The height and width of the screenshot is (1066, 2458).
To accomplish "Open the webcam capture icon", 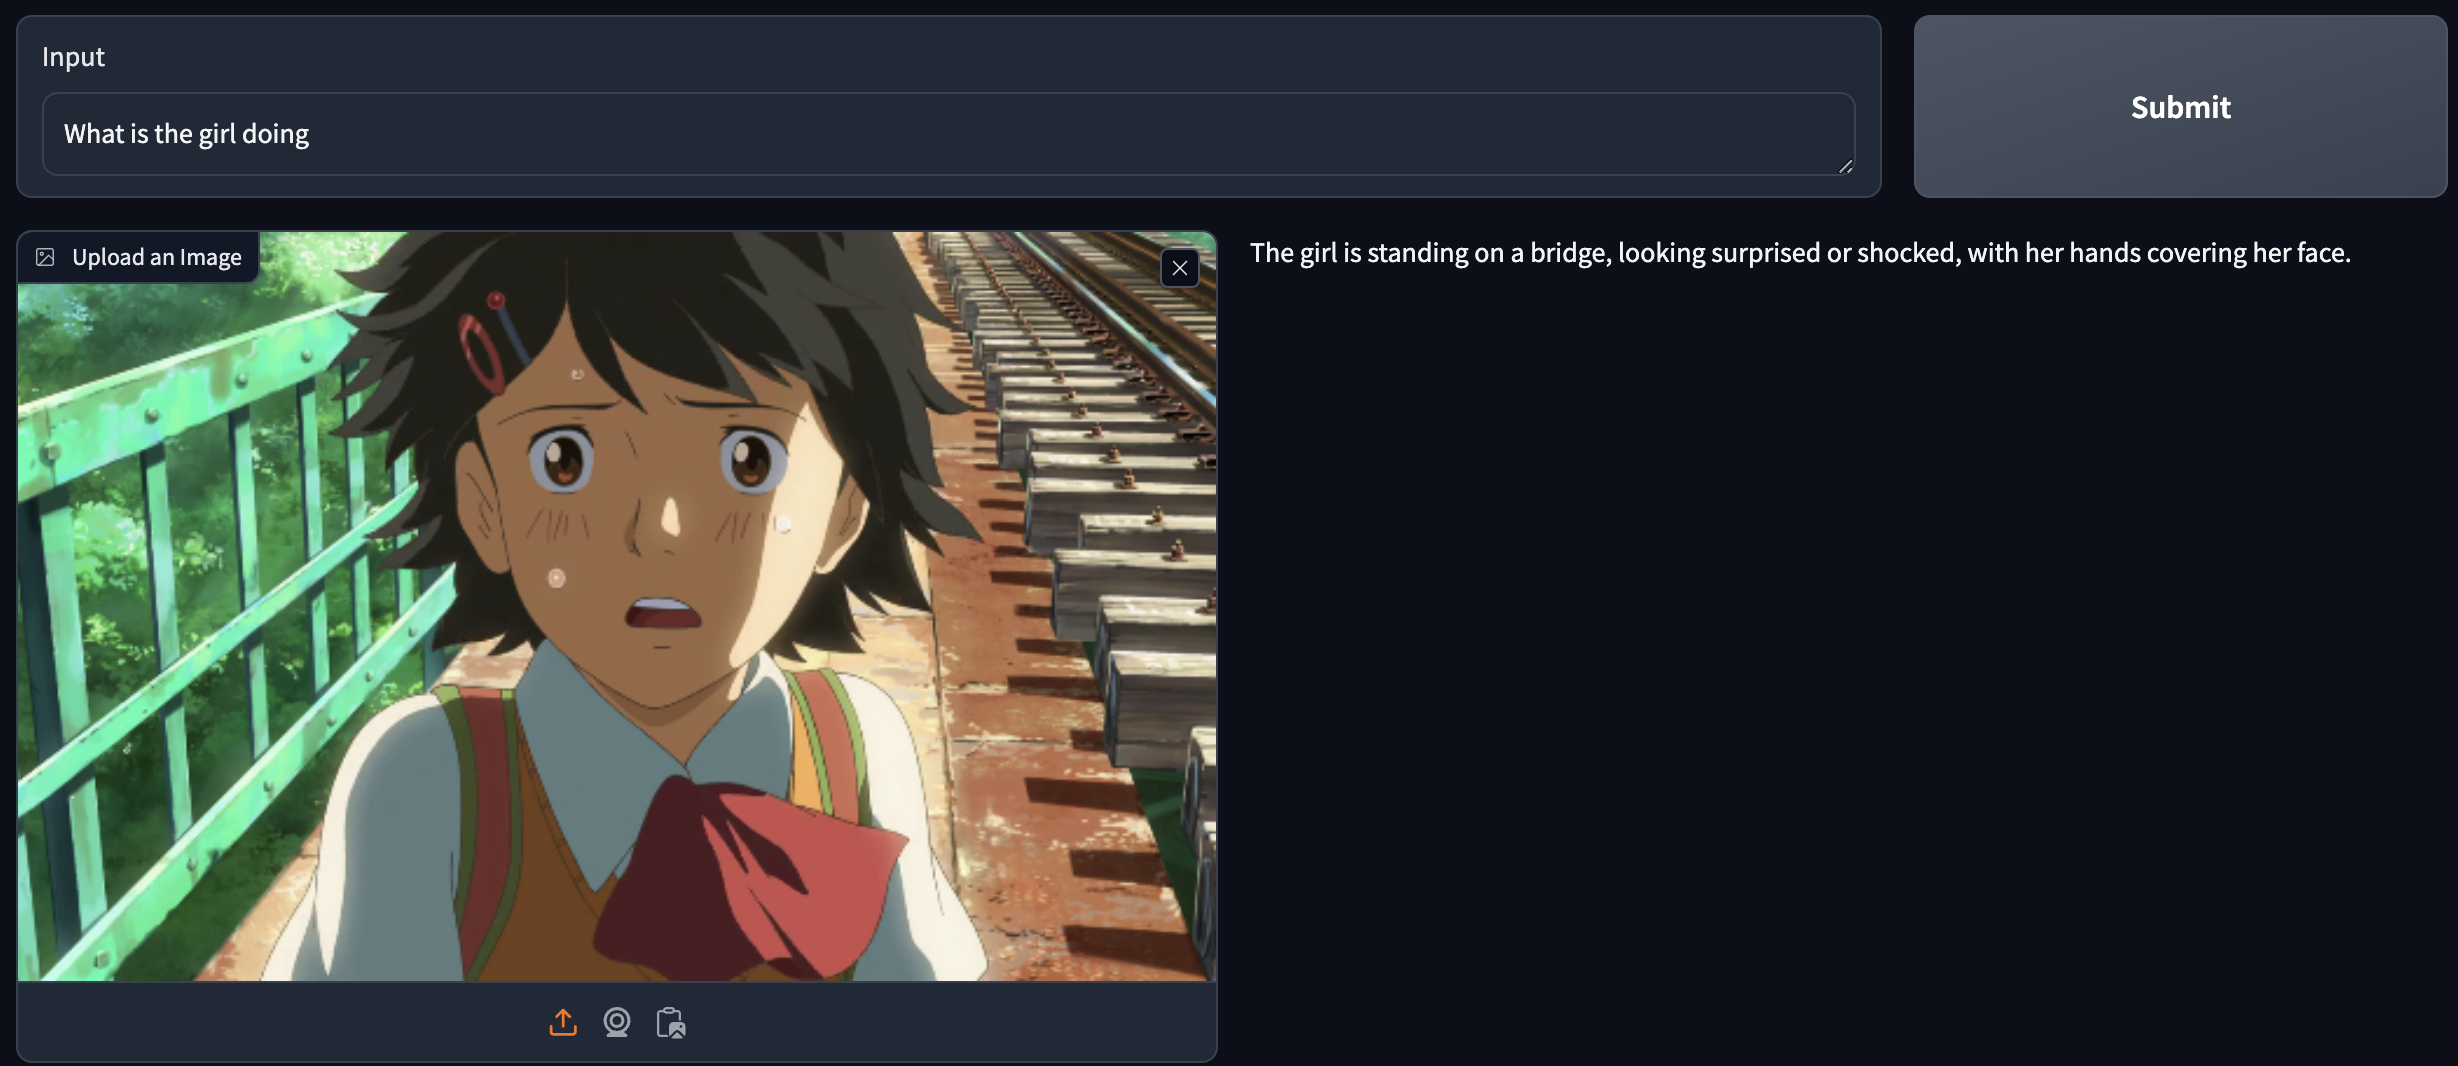I will point(617,1022).
